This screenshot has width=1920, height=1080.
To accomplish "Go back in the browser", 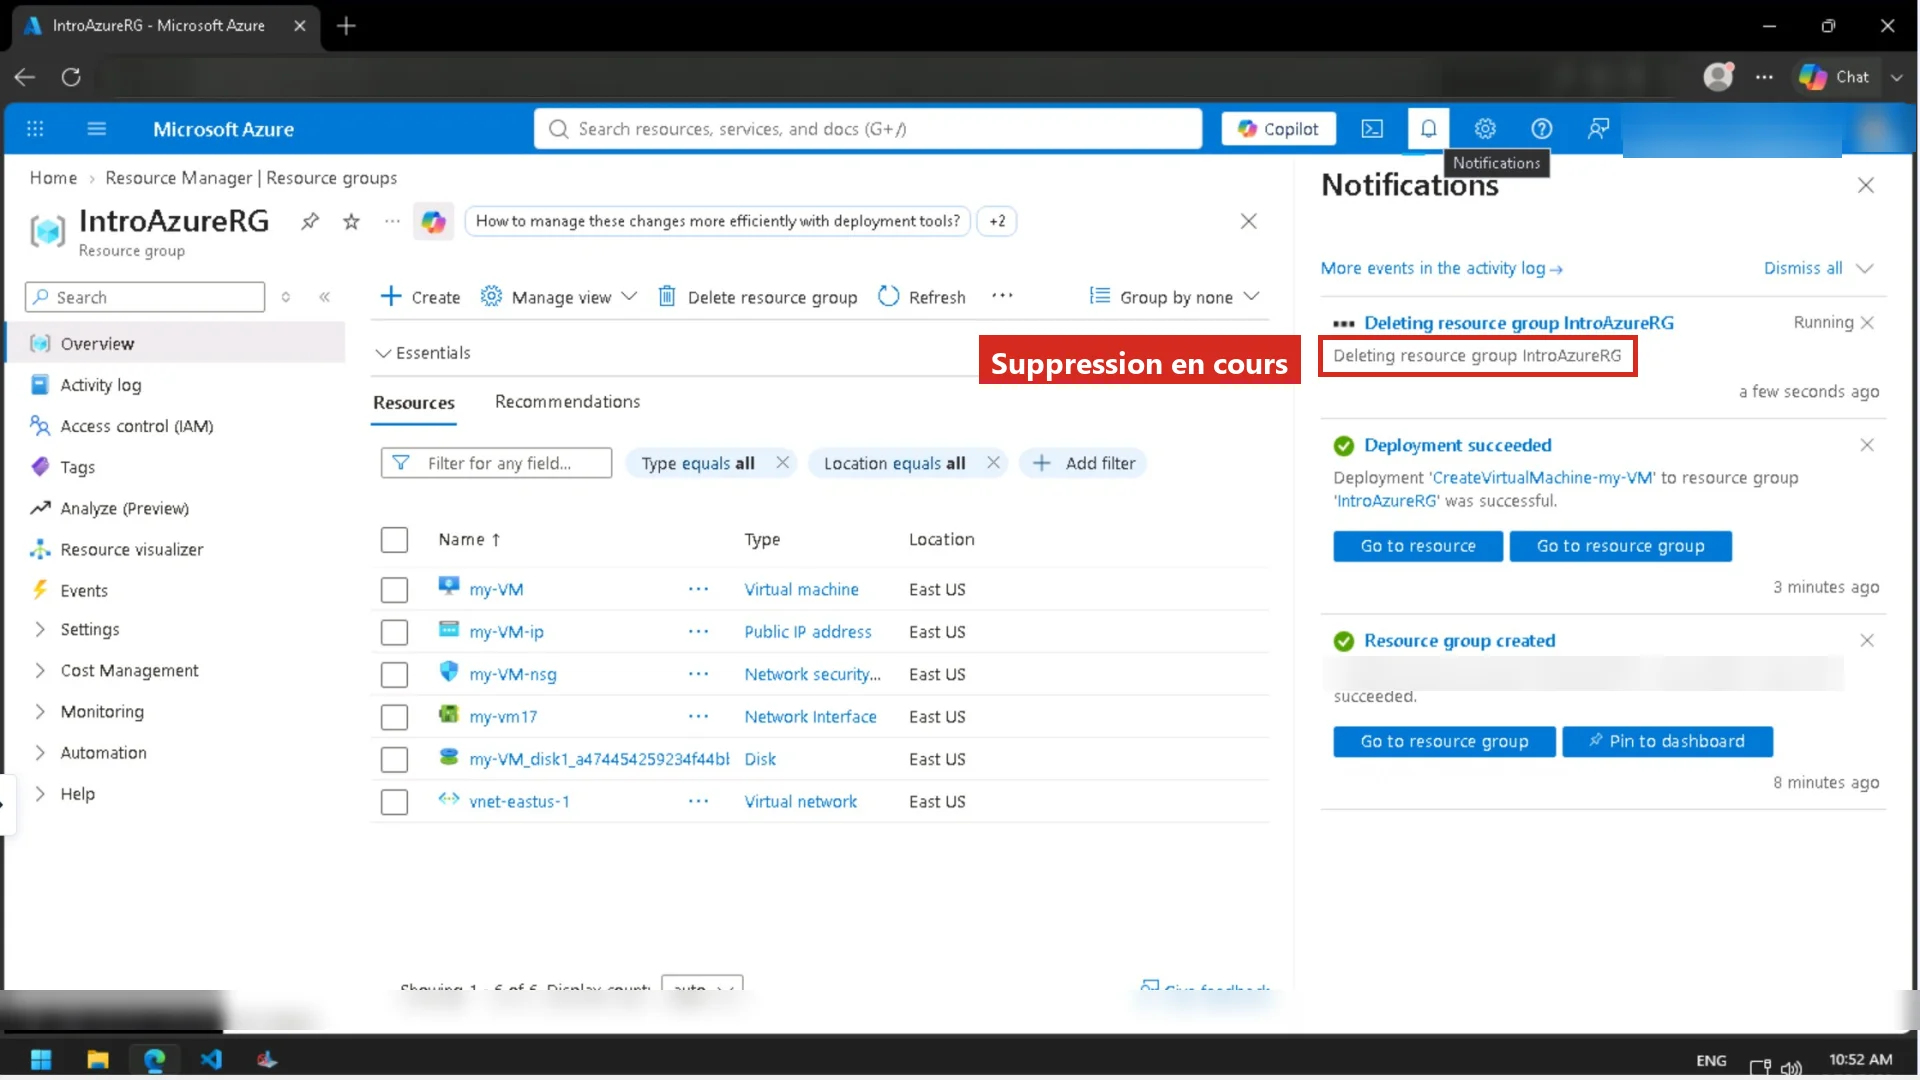I will (25, 77).
